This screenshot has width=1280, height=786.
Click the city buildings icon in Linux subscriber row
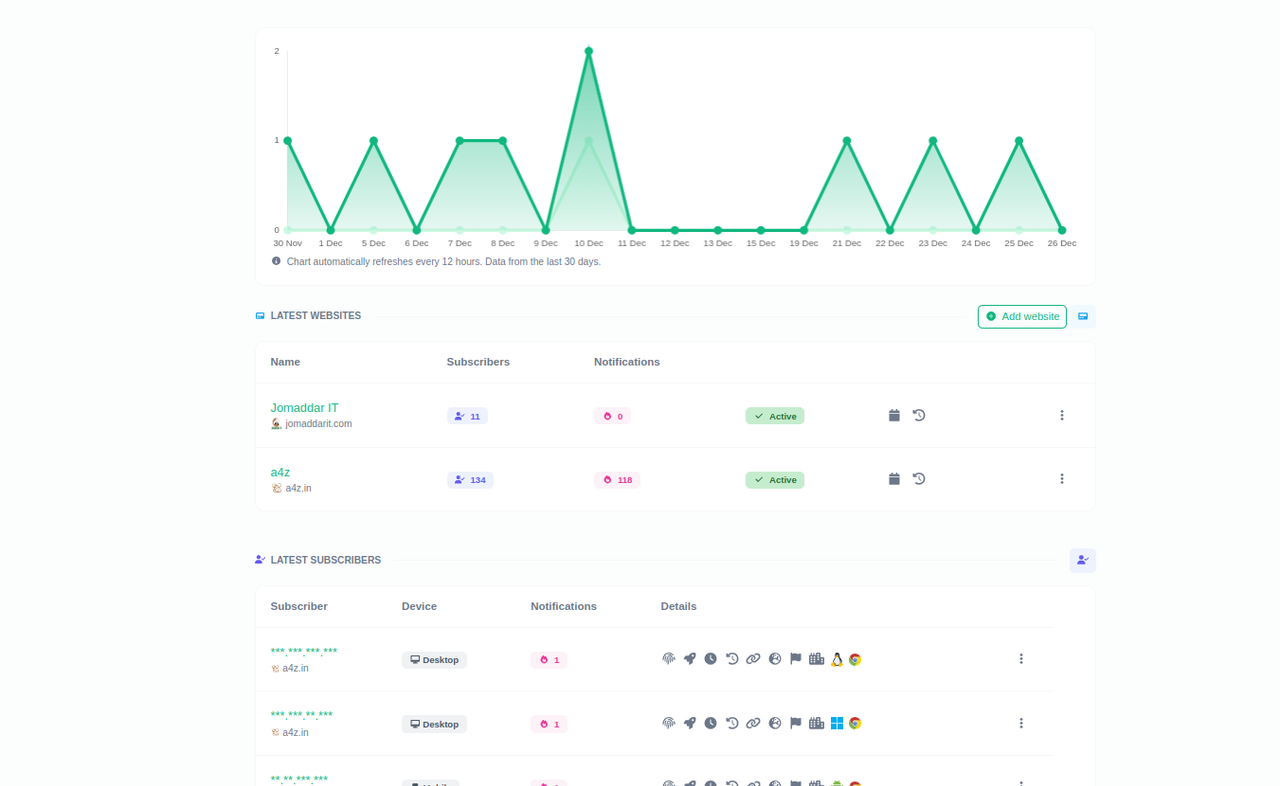point(817,659)
